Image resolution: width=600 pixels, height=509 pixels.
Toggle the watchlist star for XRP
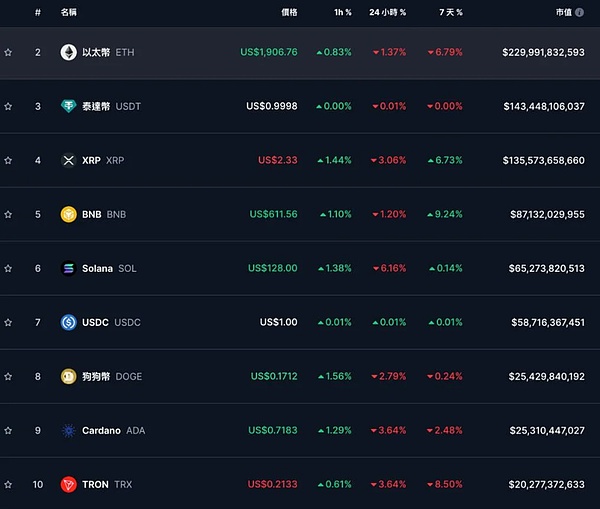pos(8,160)
